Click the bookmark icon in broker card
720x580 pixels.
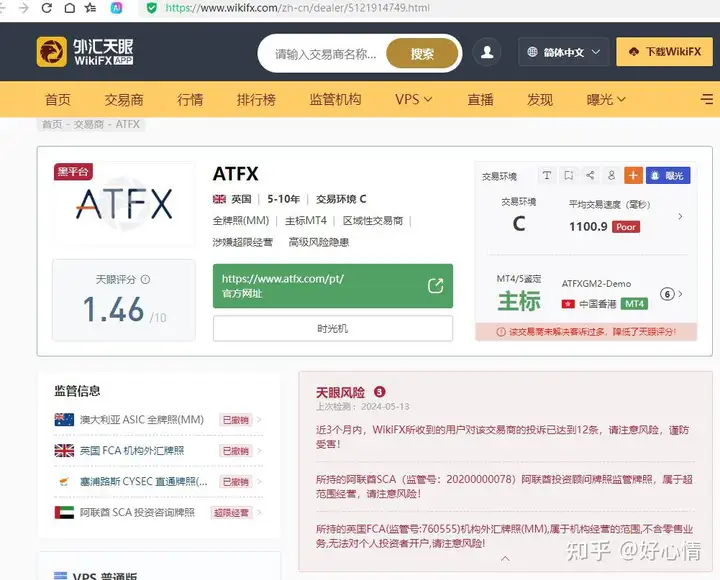568,175
